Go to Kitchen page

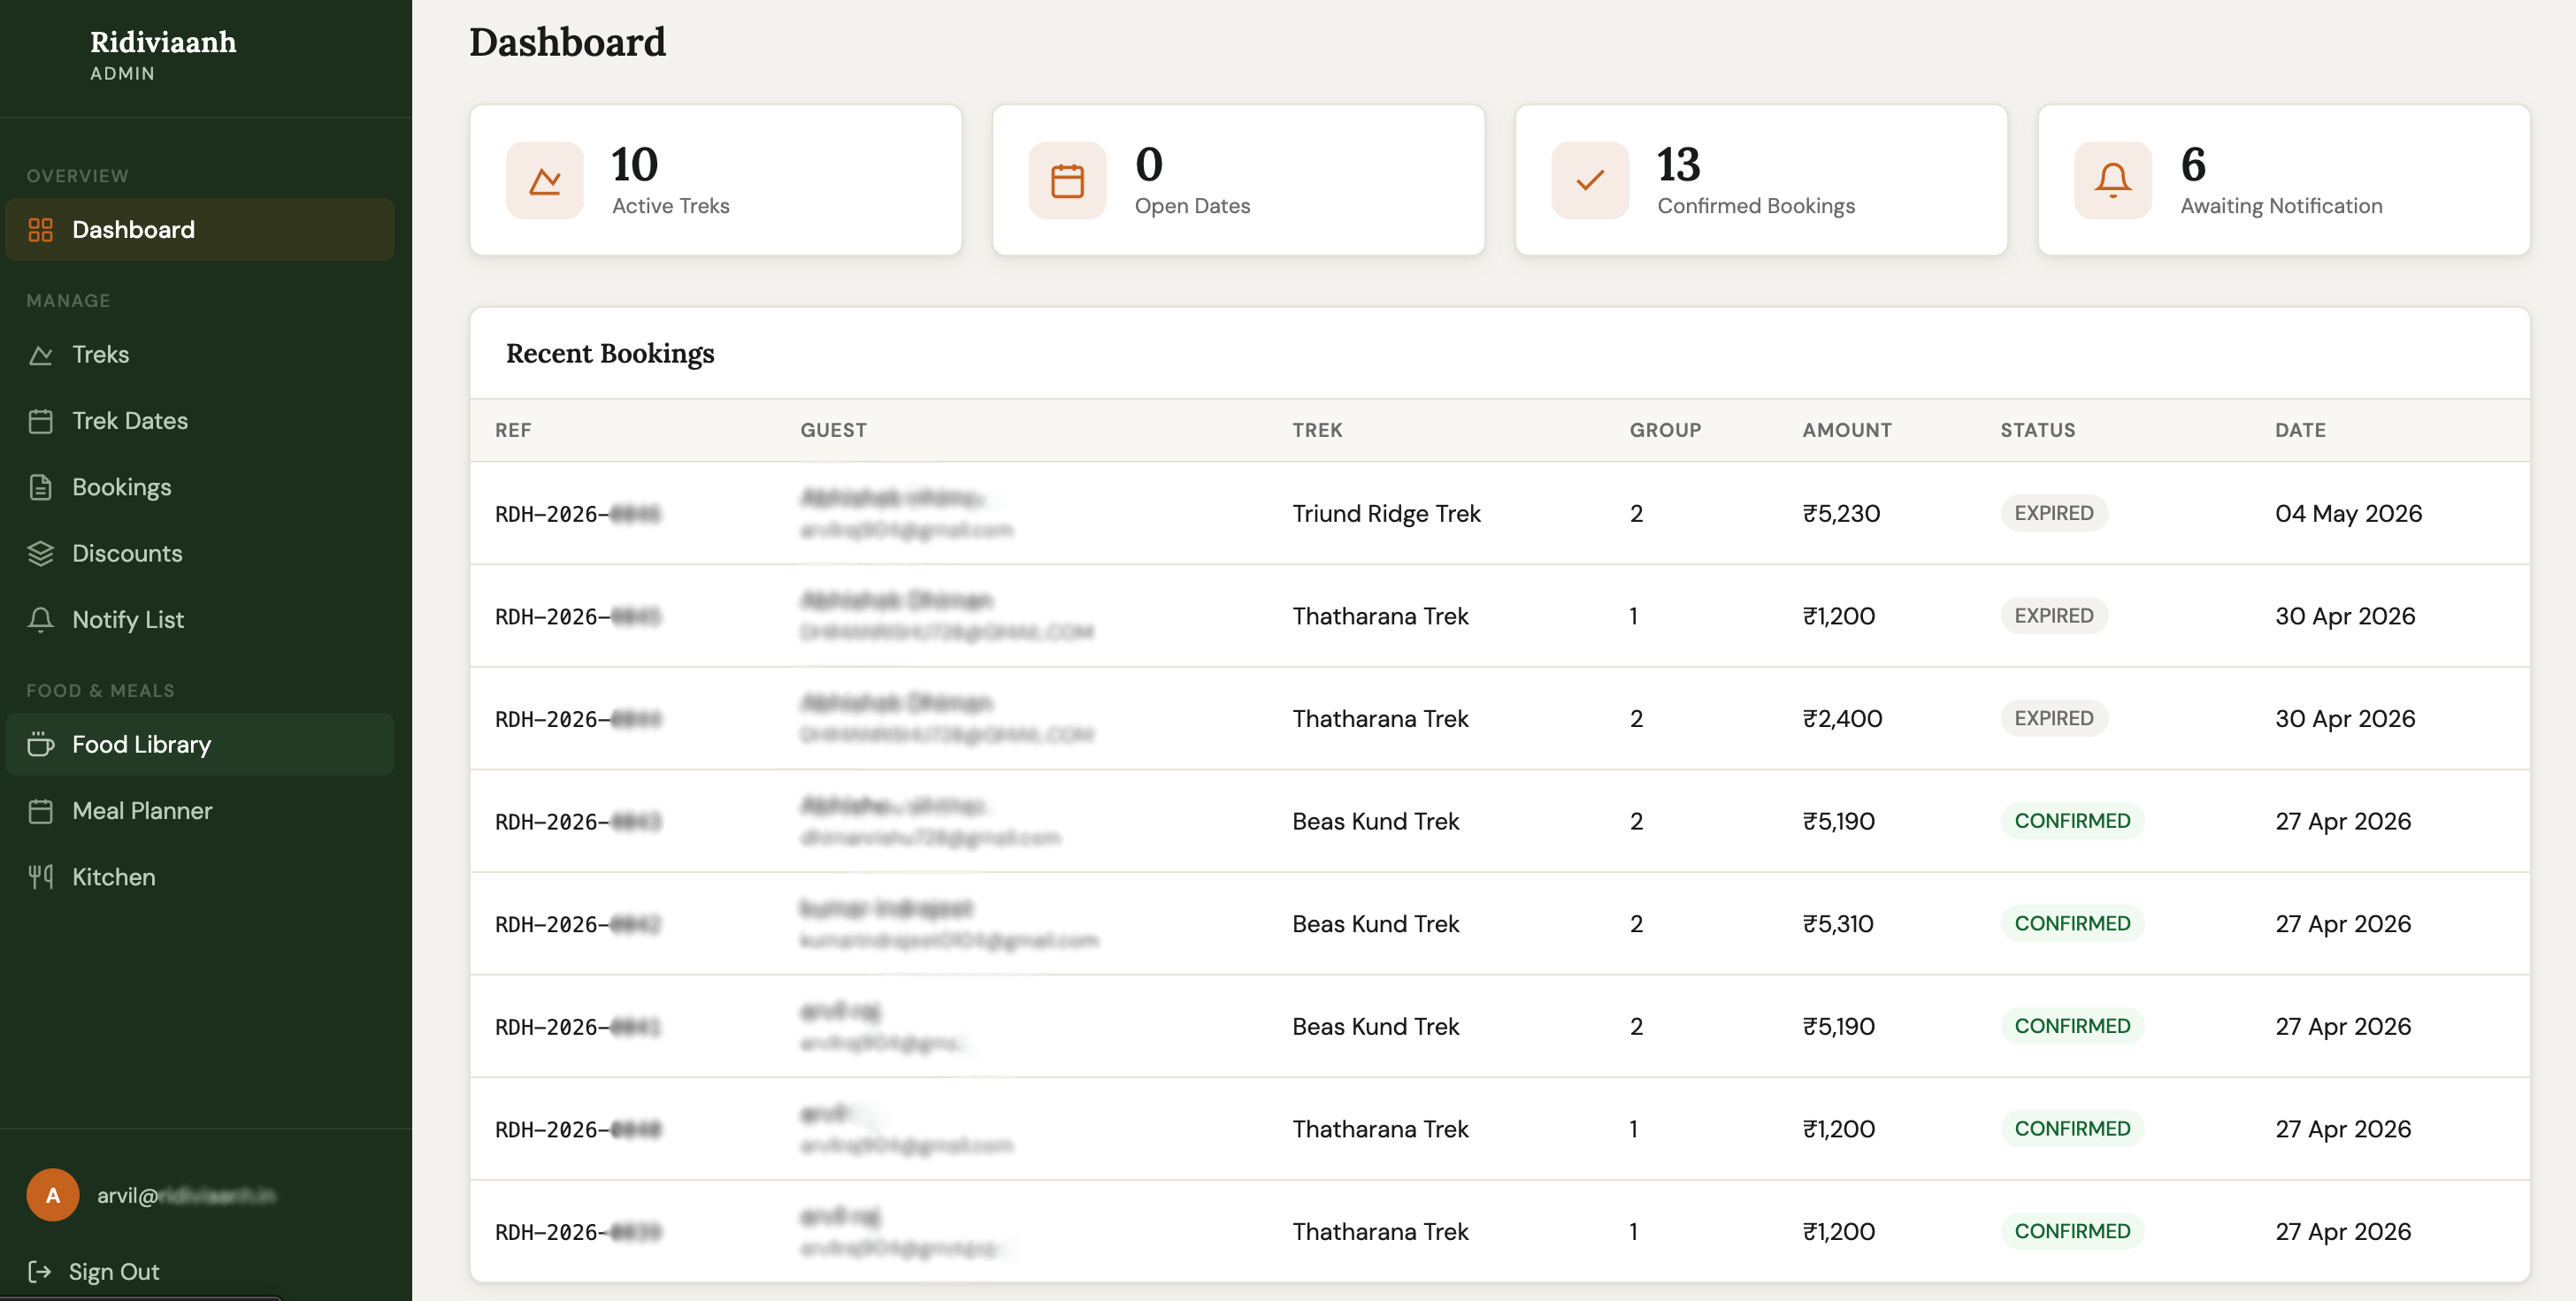point(200,876)
